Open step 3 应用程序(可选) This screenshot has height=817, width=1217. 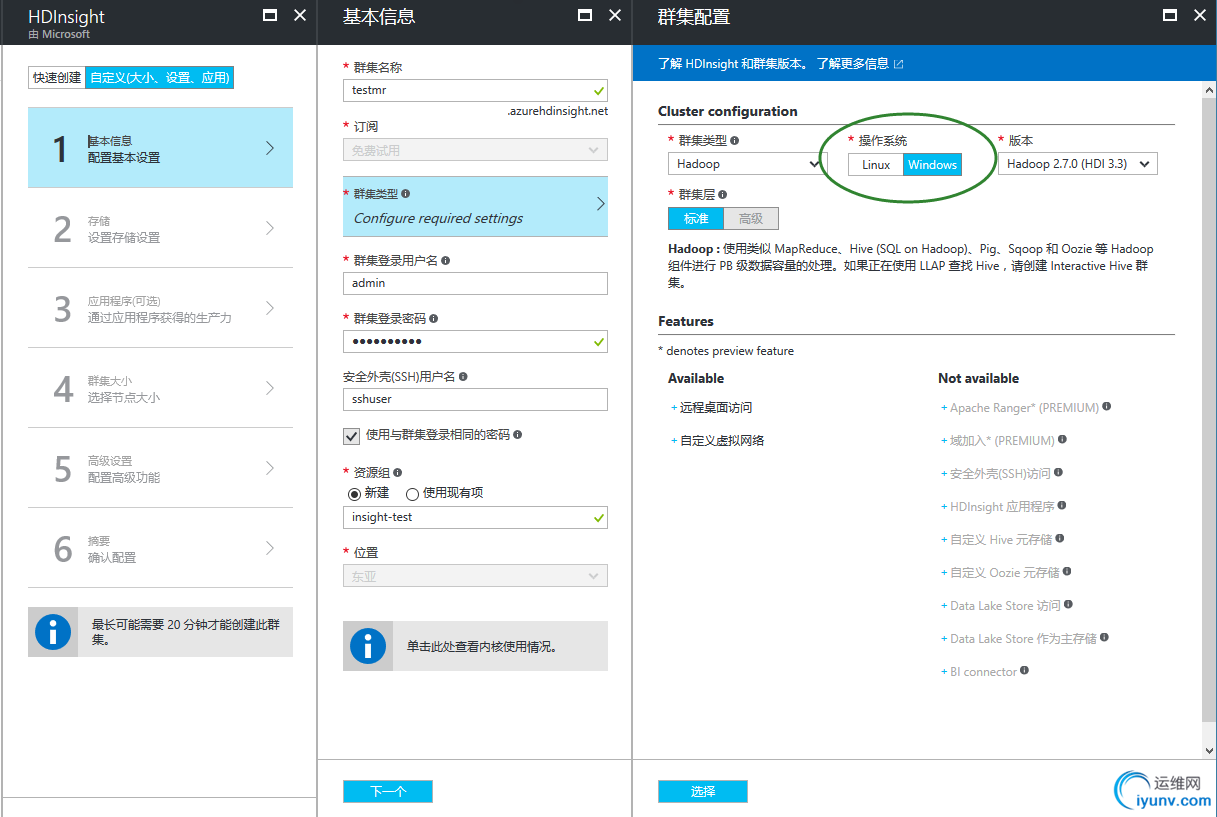tap(160, 308)
